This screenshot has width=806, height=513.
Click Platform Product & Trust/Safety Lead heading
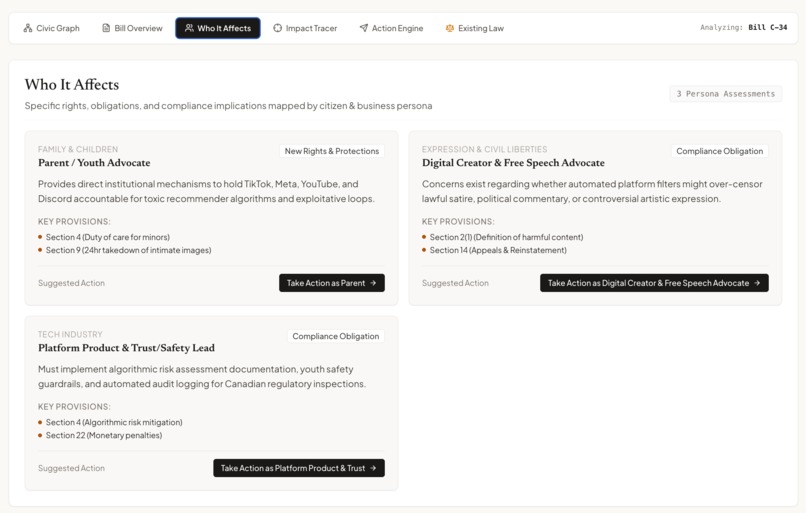[126, 348]
